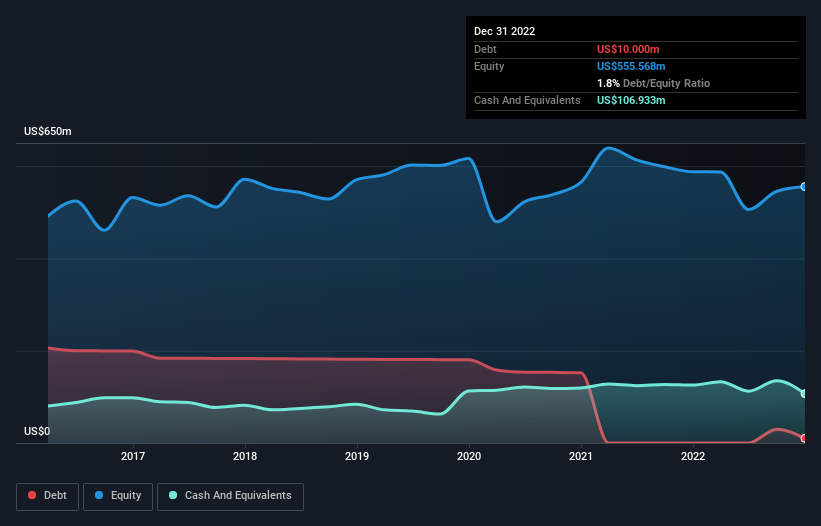Click the US$650m y-axis label
This screenshot has height=526, width=821.
[48, 131]
